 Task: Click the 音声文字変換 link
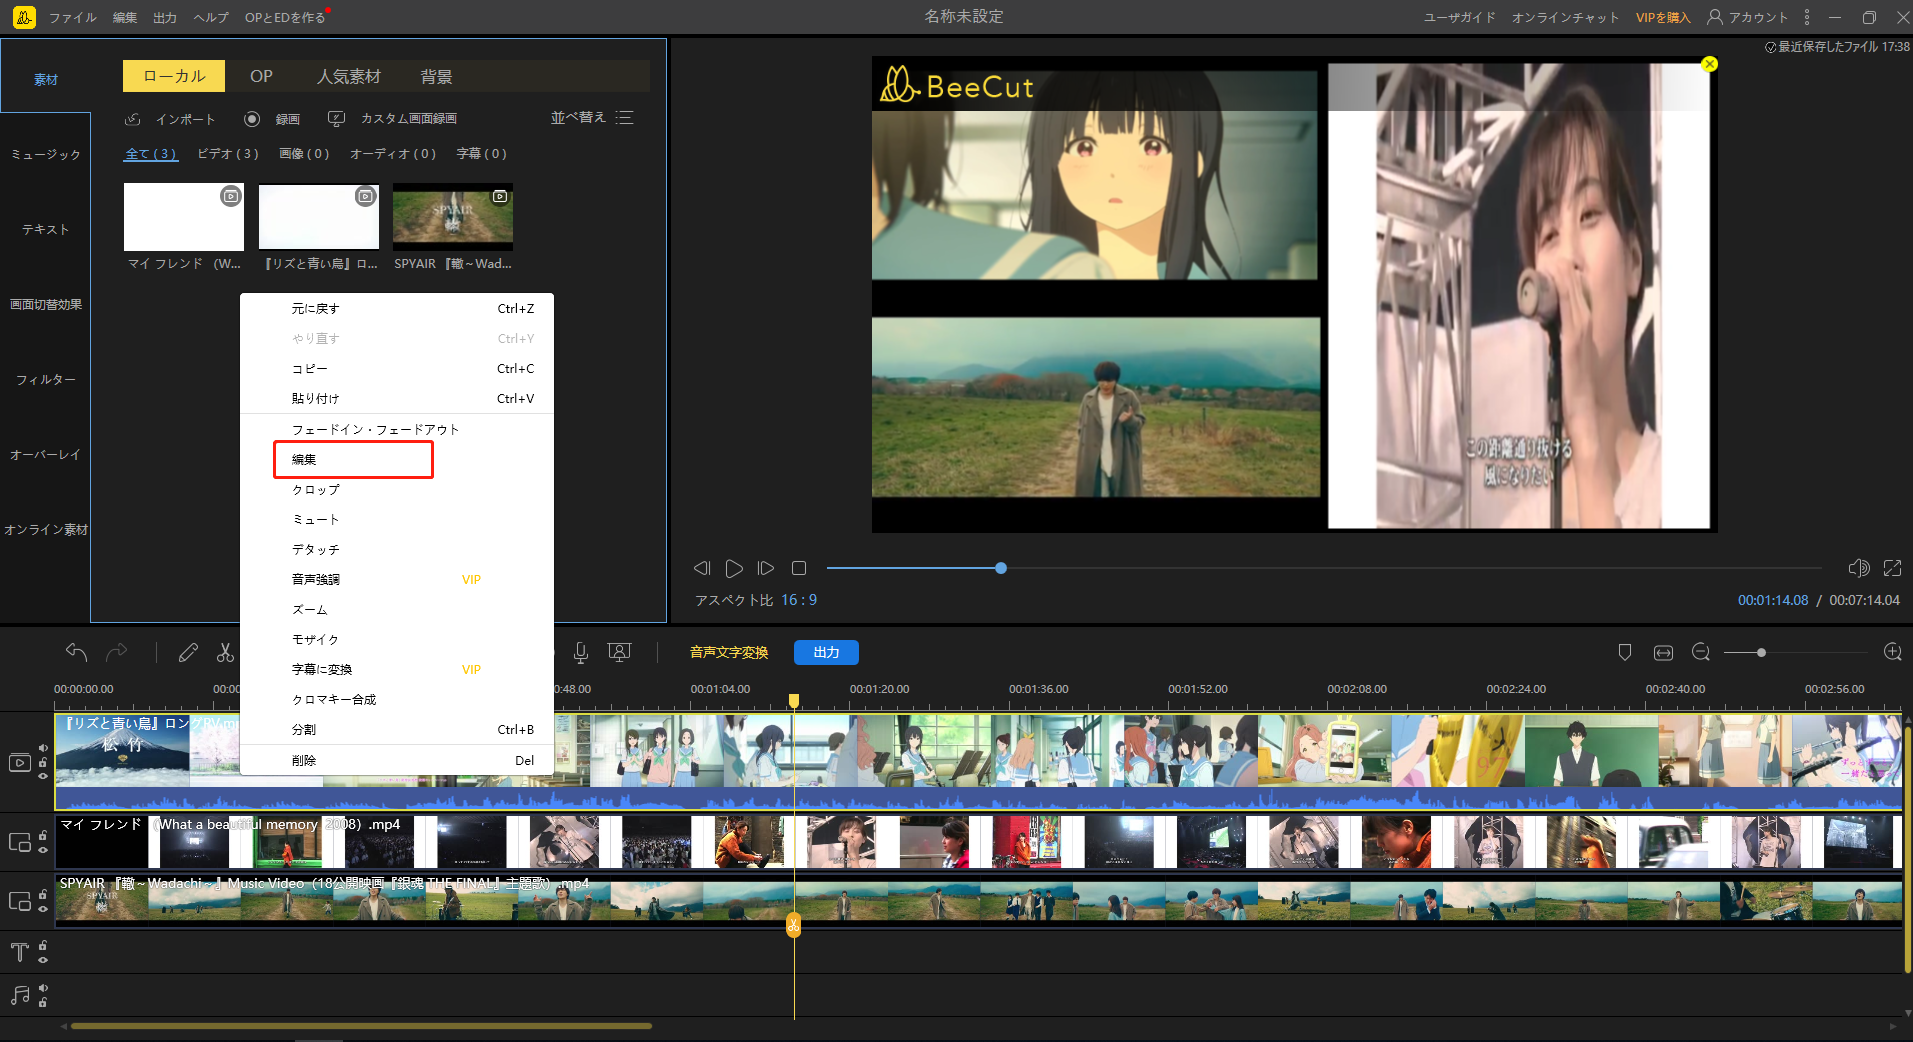(x=729, y=653)
